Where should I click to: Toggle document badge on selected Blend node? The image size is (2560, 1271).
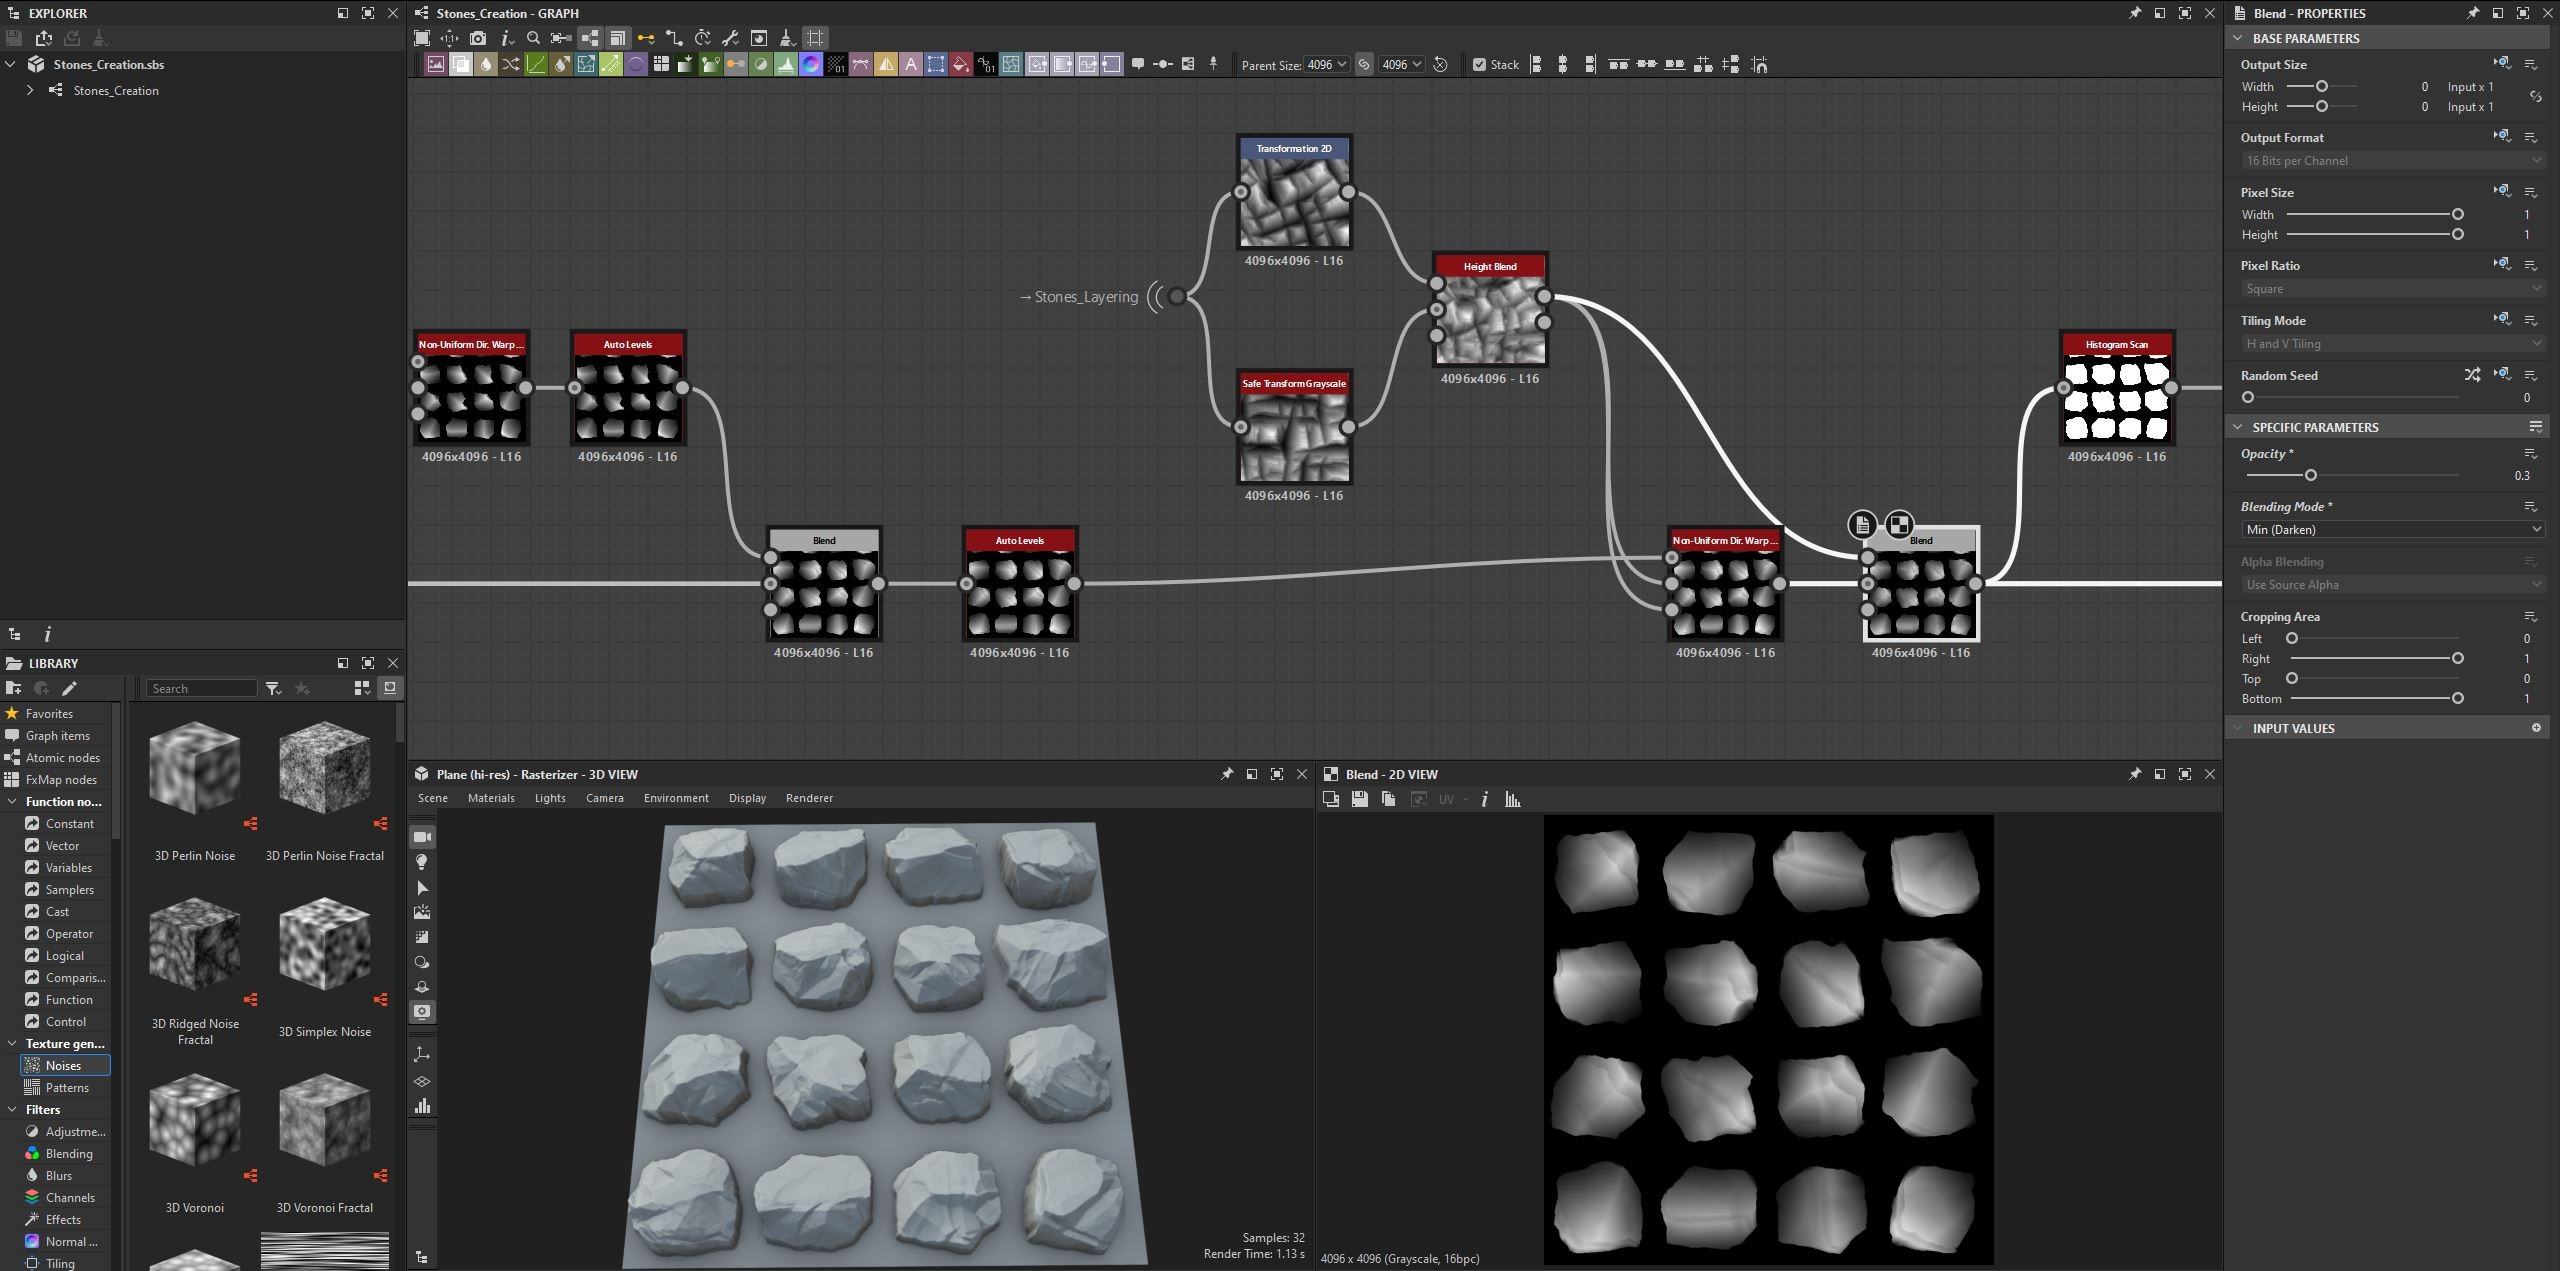pyautogui.click(x=1862, y=524)
